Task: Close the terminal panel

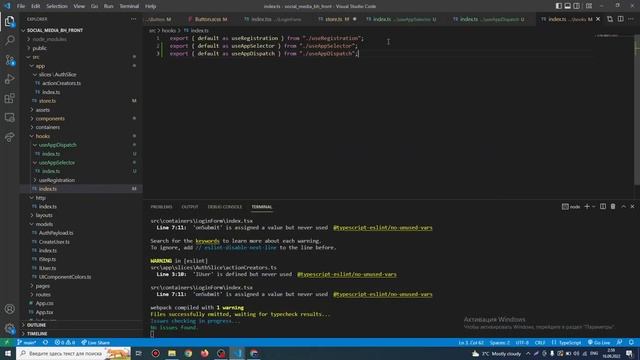Action: 633,207
